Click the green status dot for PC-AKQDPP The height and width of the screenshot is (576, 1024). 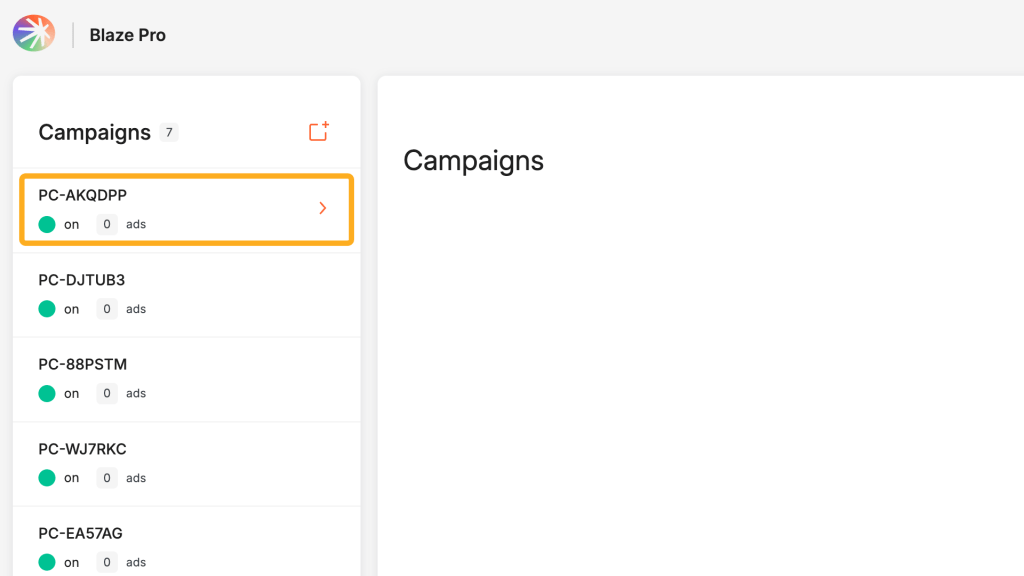[47, 224]
